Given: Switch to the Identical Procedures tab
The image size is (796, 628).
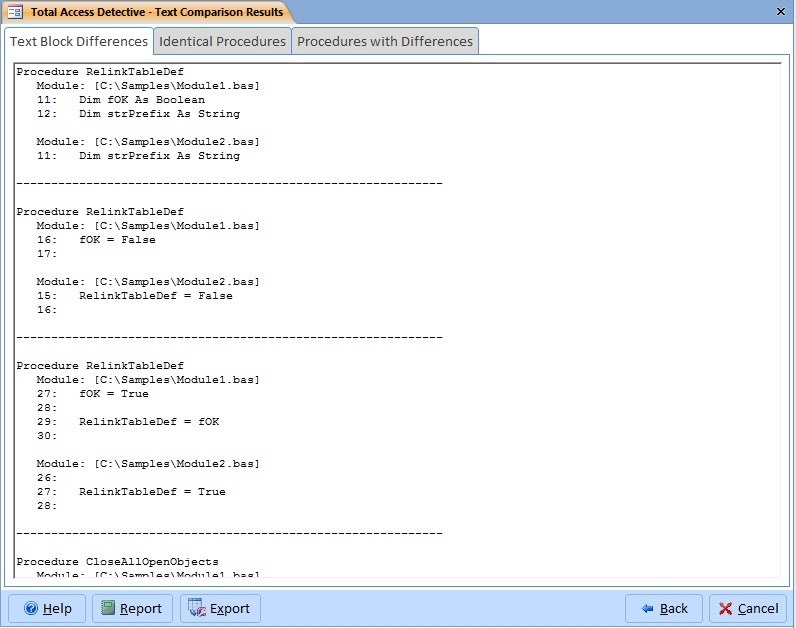Looking at the screenshot, I should [x=222, y=41].
